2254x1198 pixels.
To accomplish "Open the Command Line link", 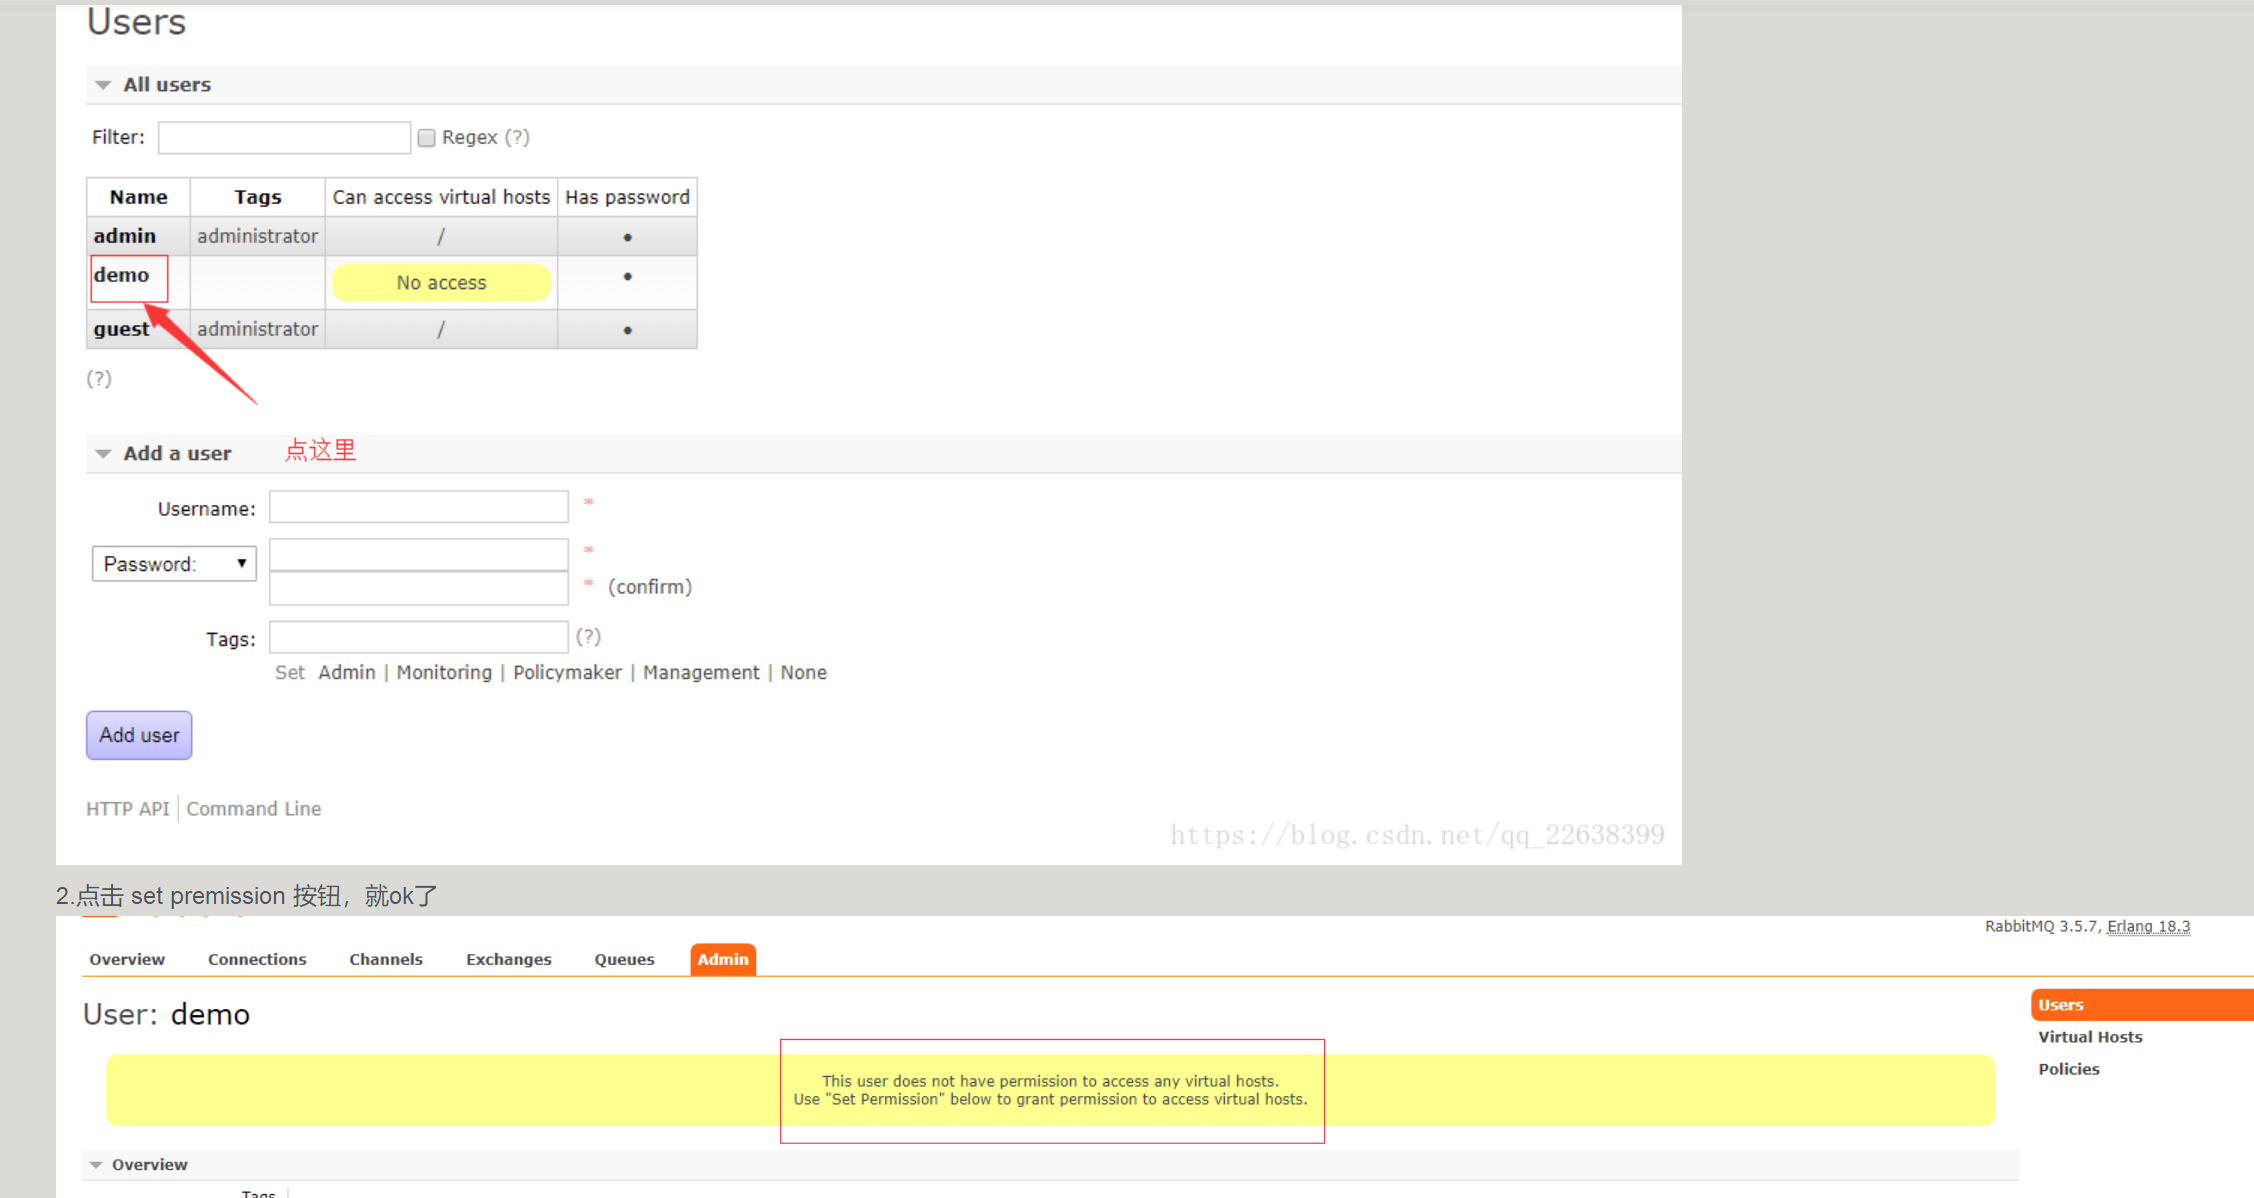I will tap(254, 809).
